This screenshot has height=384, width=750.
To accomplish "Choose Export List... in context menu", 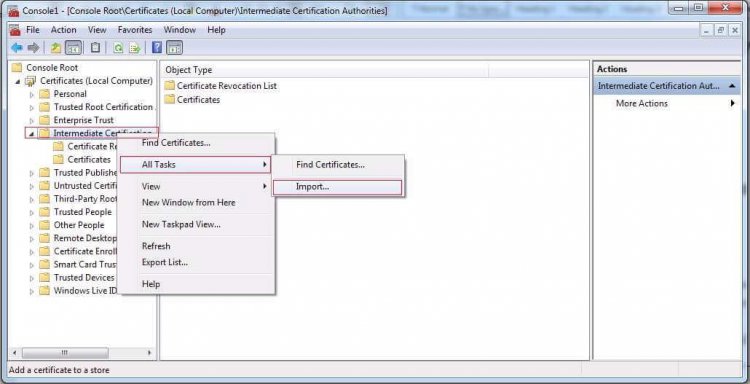I will (x=197, y=262).
